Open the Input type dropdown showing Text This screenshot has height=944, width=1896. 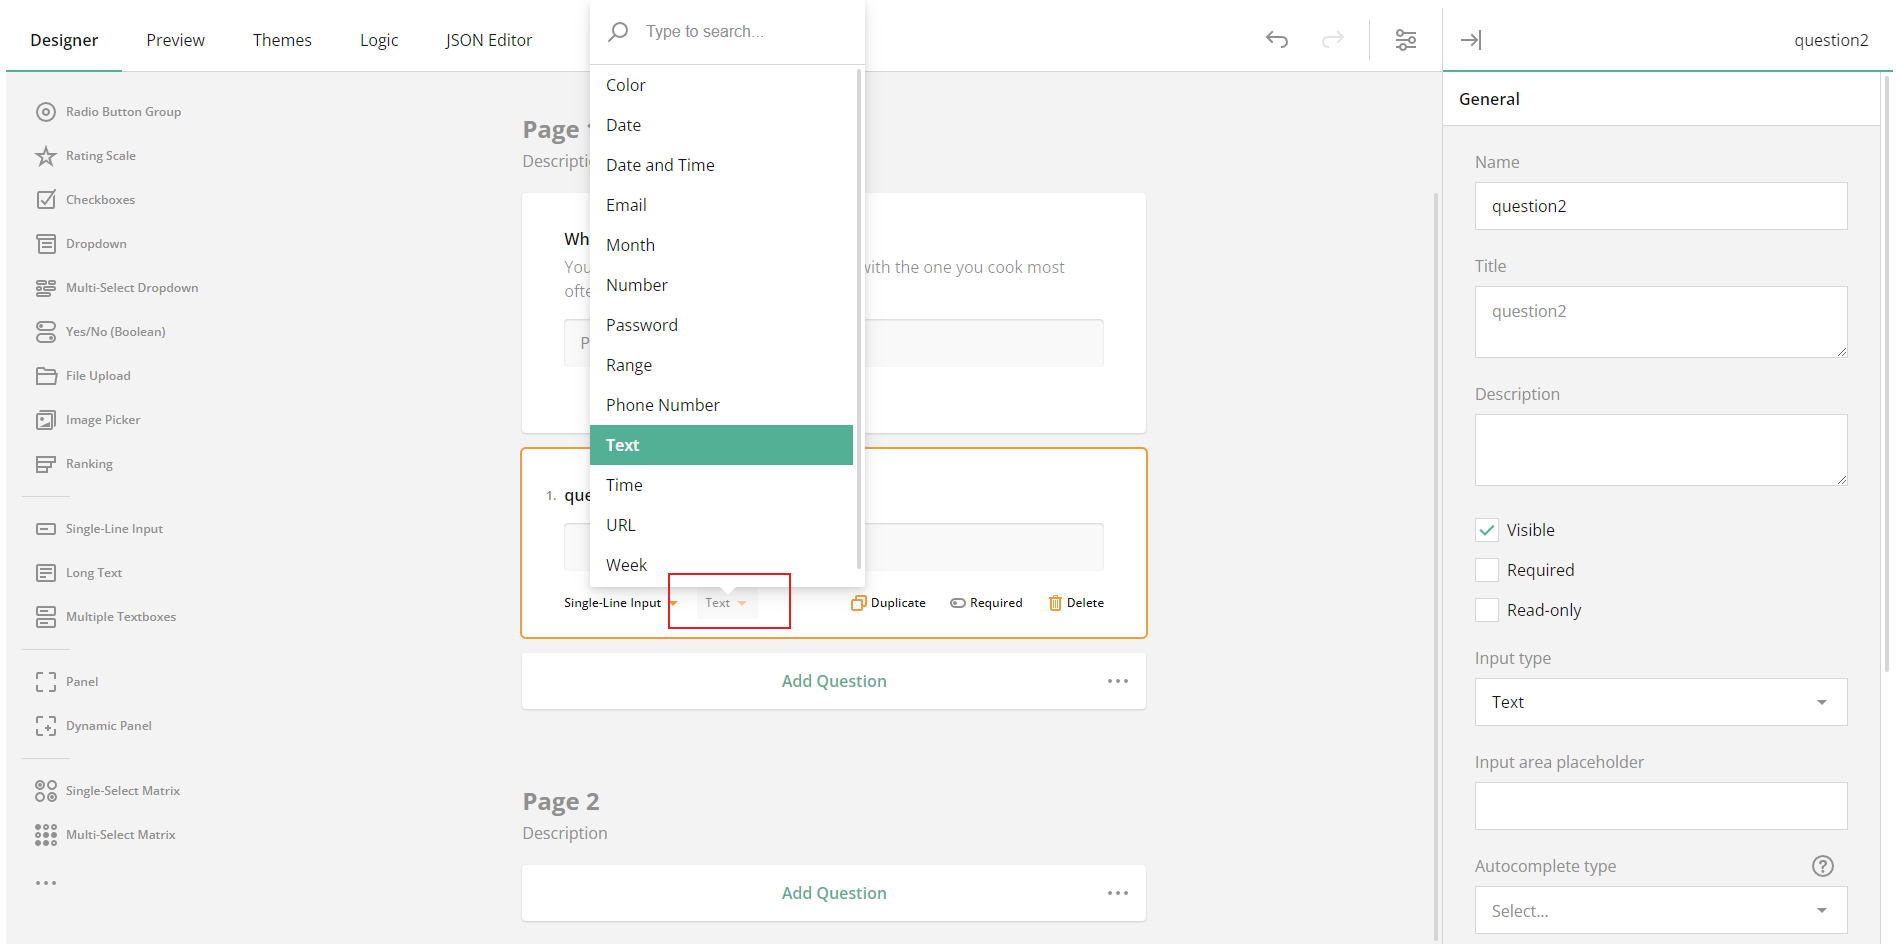click(x=1660, y=702)
